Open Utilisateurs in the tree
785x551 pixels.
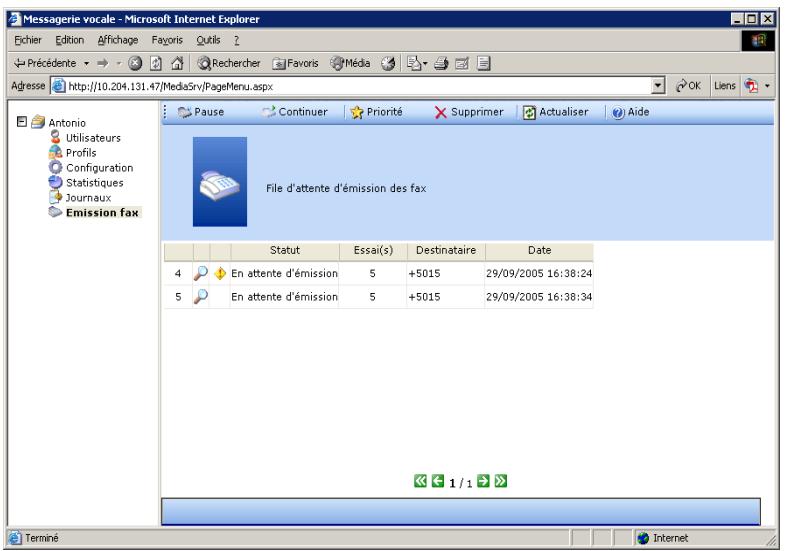pos(93,138)
